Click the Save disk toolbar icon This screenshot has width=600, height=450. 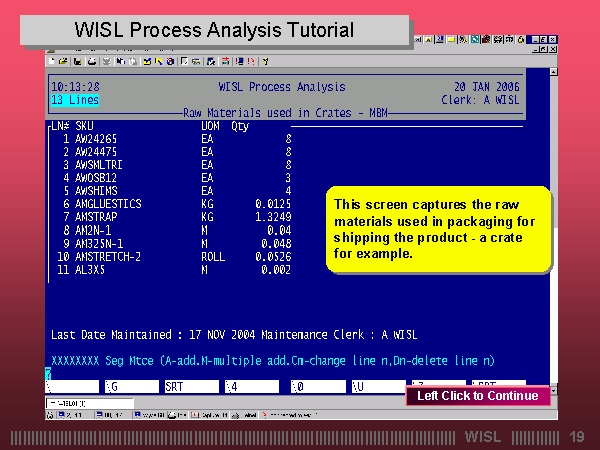(x=78, y=60)
